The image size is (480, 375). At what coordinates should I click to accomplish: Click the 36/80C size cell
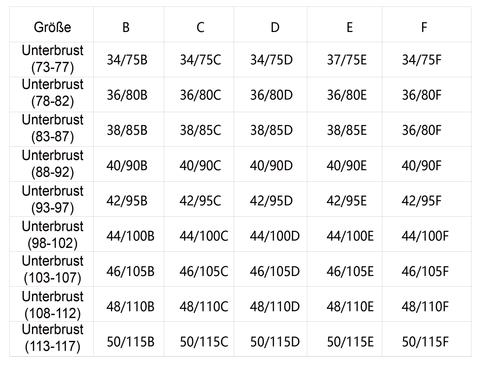[x=200, y=95]
